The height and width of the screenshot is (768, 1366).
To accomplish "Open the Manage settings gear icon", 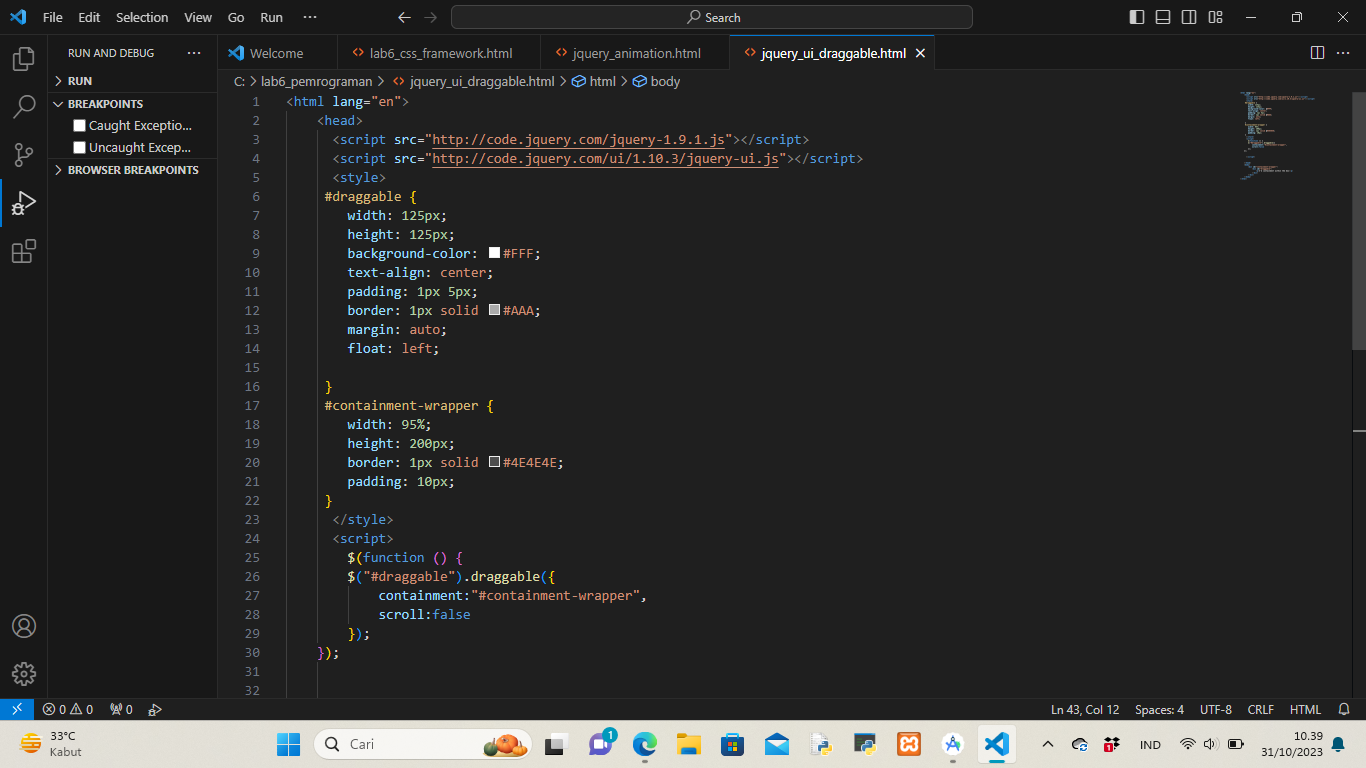I will (23, 673).
